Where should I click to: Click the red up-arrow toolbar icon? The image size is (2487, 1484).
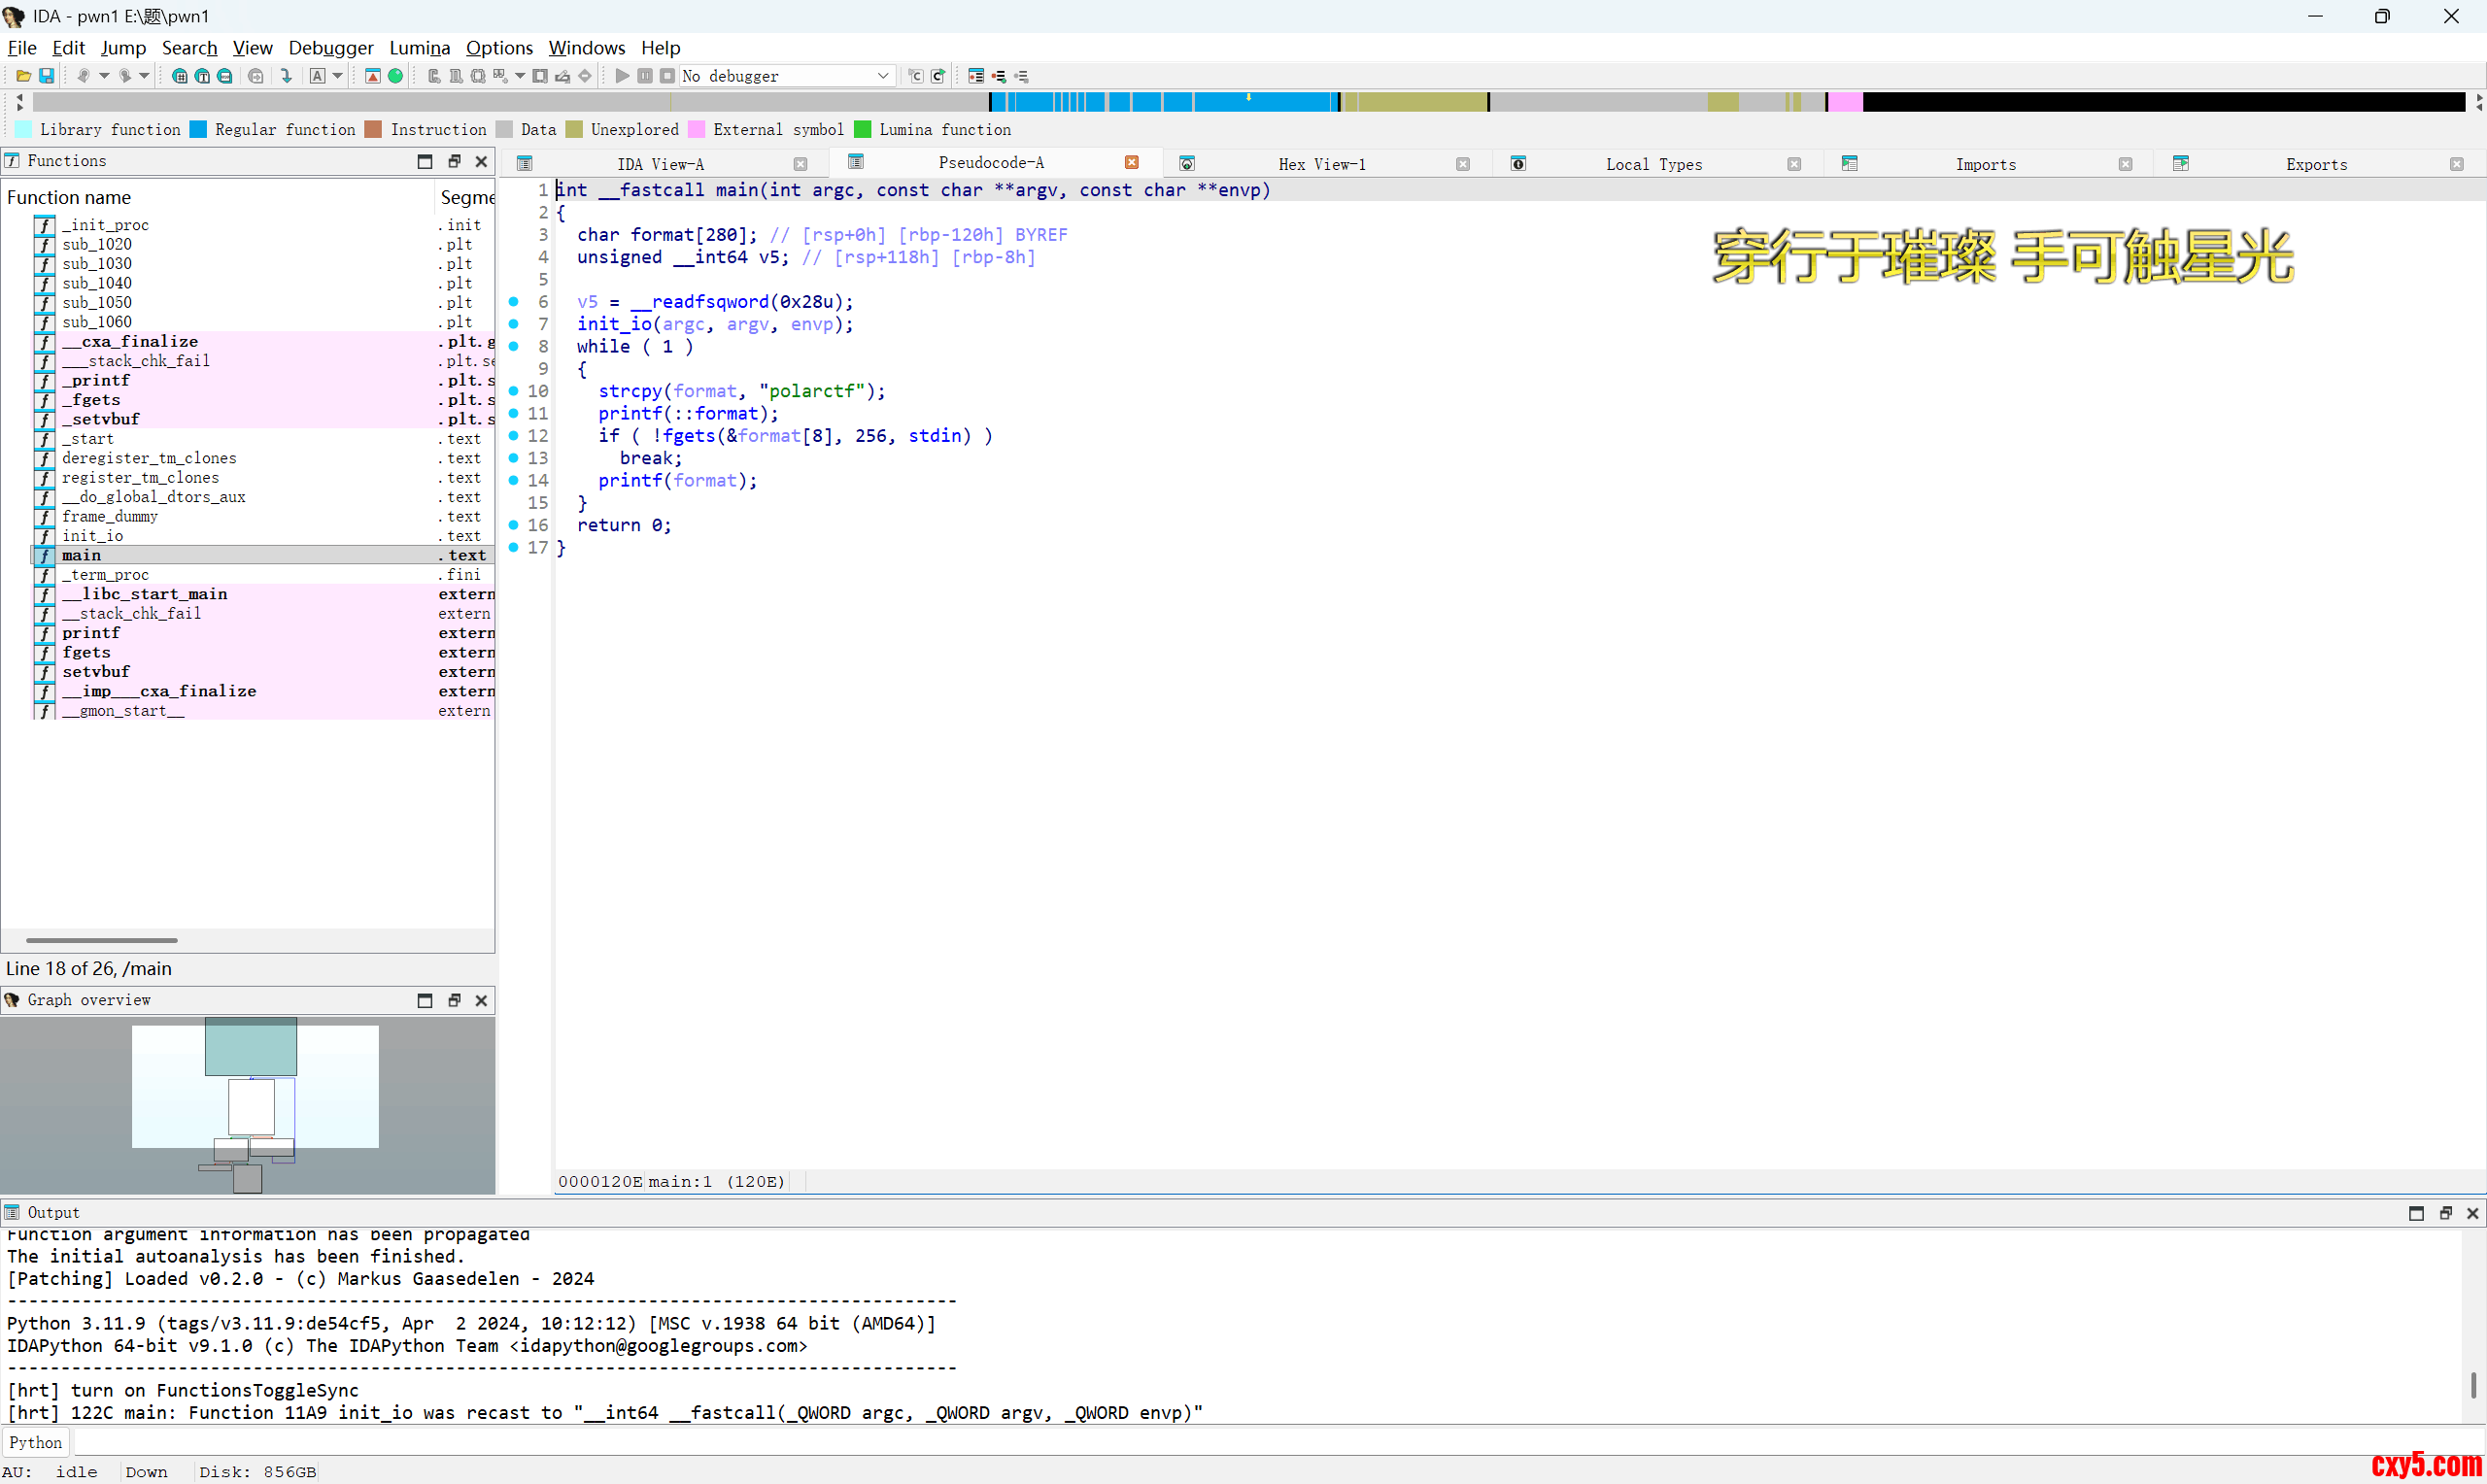373,76
